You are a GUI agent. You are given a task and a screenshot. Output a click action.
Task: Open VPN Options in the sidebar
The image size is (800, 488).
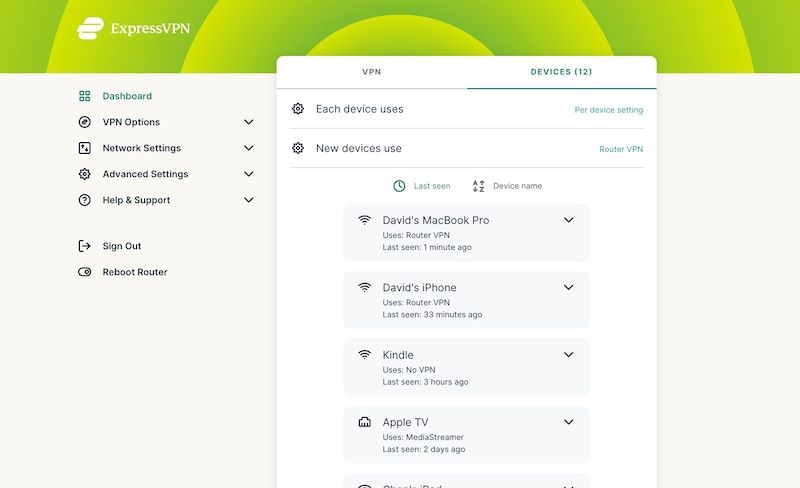click(x=131, y=122)
